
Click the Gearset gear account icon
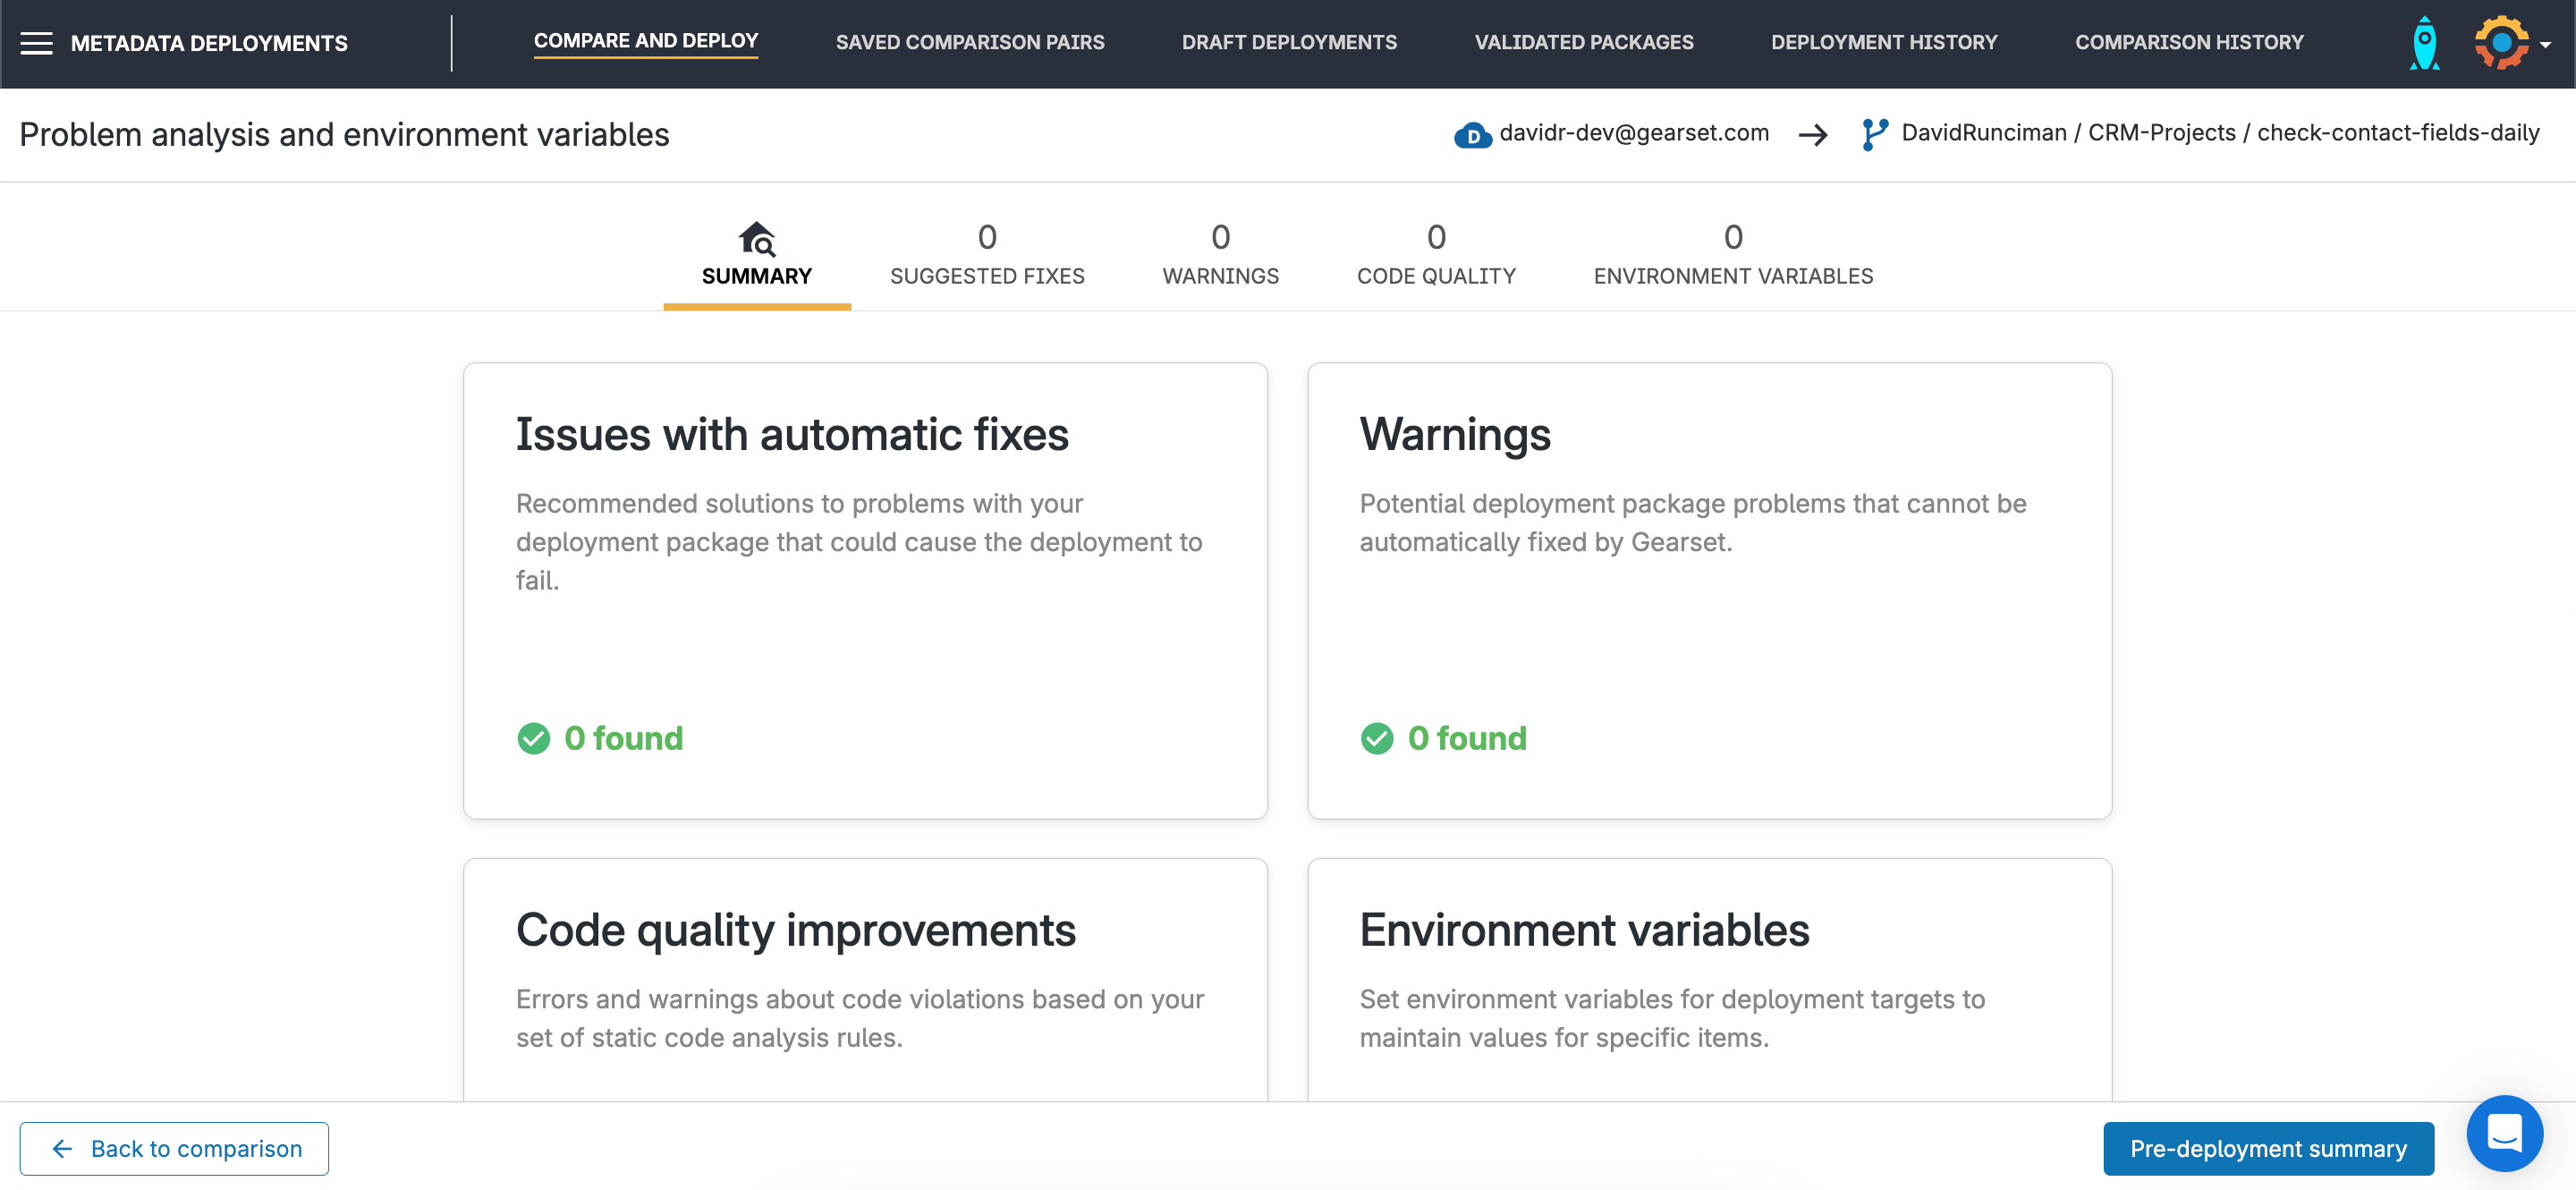point(2500,43)
